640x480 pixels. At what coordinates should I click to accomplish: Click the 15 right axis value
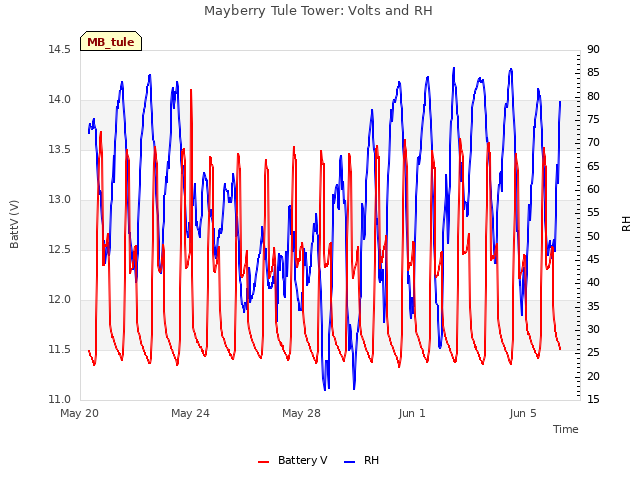pos(593,399)
